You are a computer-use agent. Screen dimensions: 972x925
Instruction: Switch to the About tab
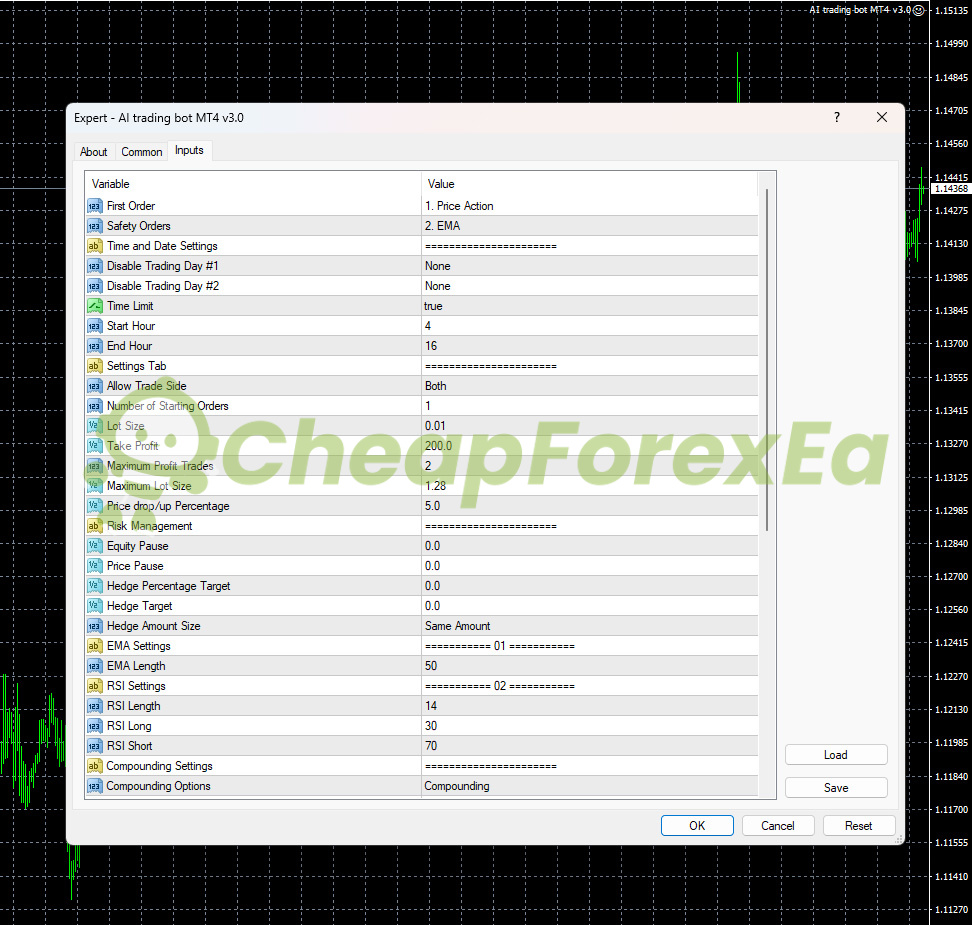point(94,152)
